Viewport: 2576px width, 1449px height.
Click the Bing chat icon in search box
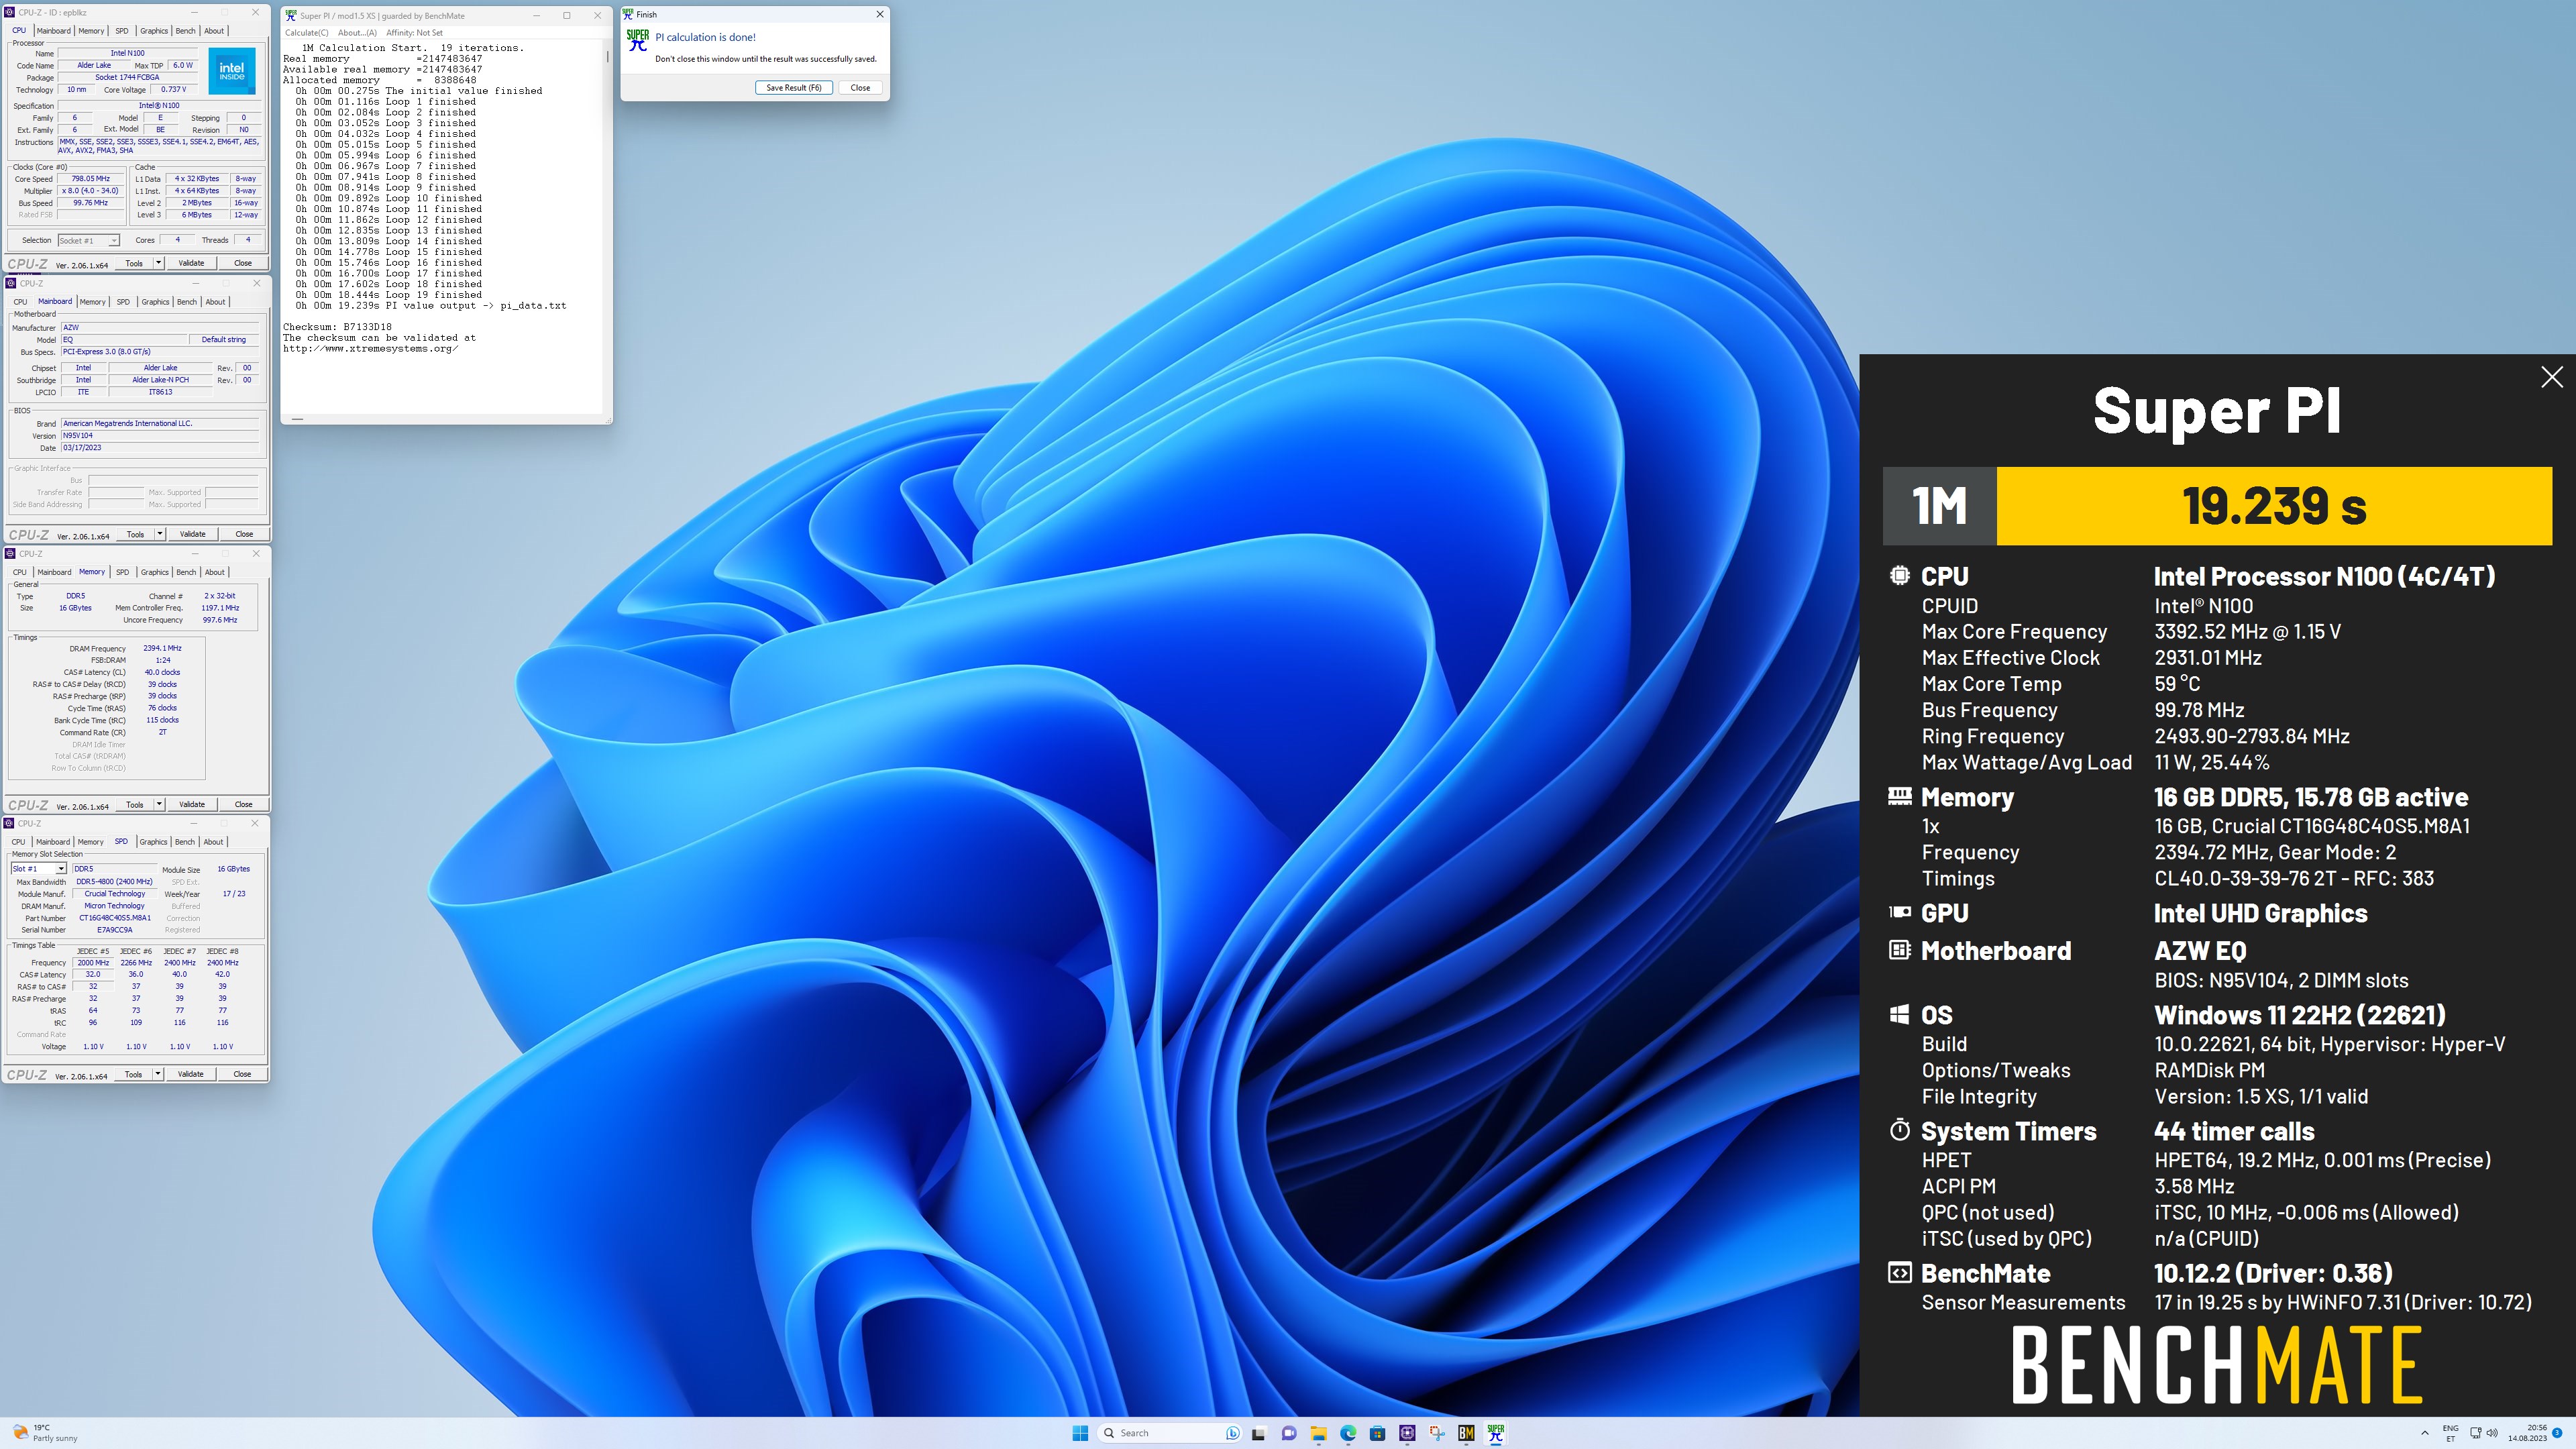coord(1232,1433)
